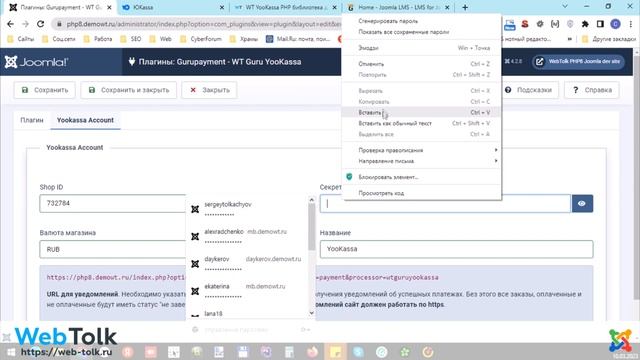
Task: Click Сохранить и закрыть button
Action: pos(129,90)
